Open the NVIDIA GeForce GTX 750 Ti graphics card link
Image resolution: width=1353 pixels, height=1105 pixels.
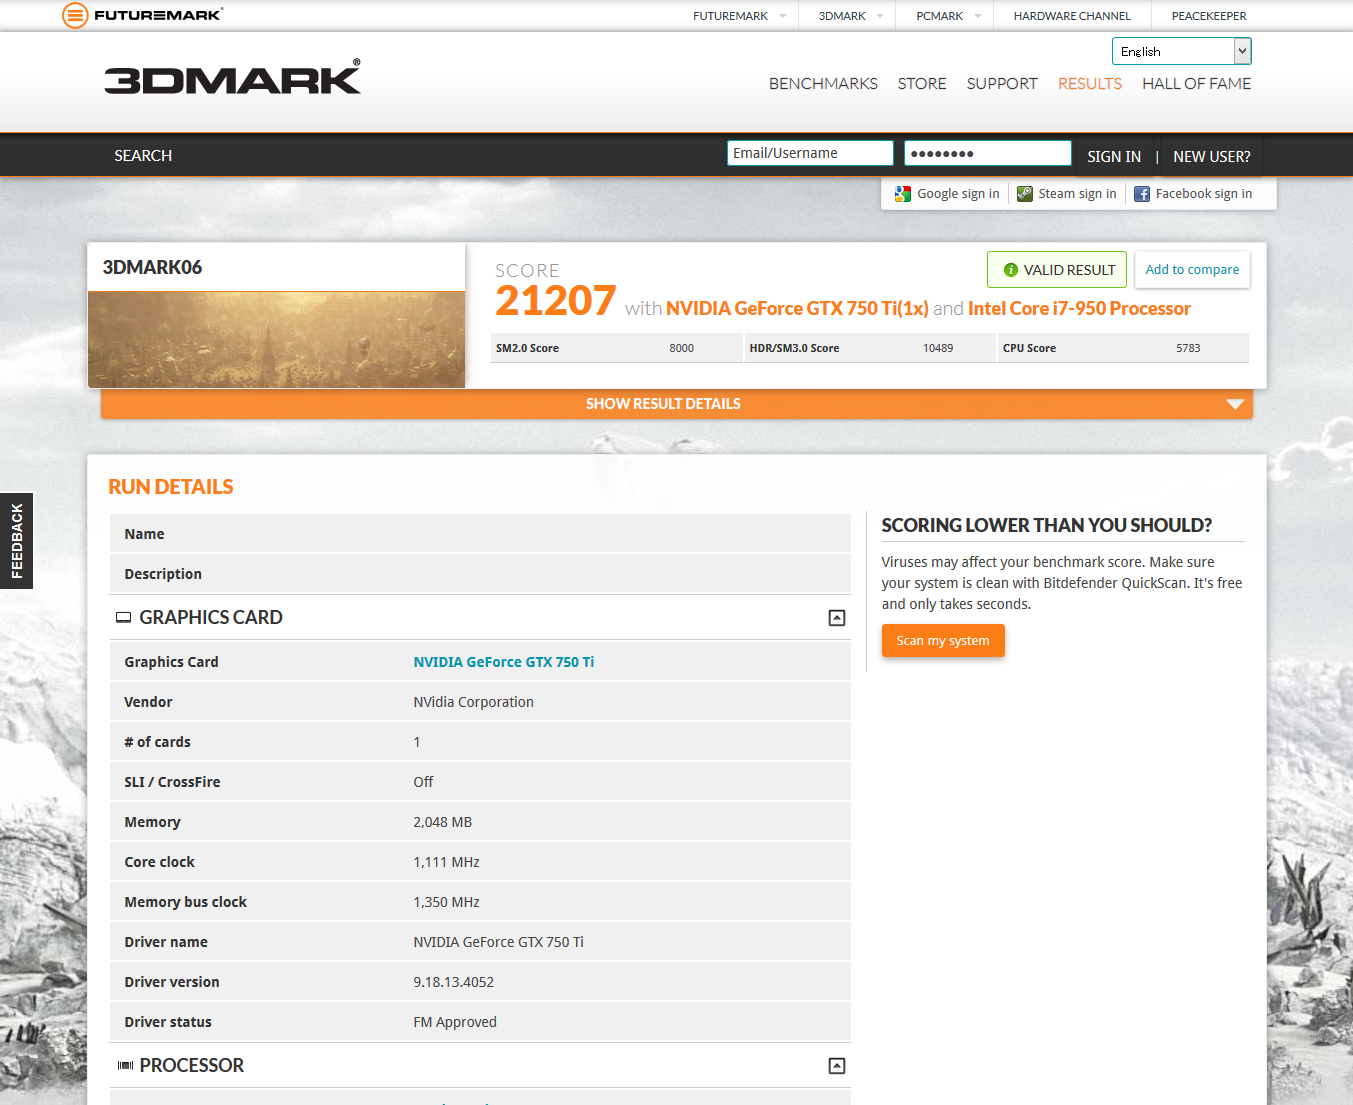tap(504, 662)
